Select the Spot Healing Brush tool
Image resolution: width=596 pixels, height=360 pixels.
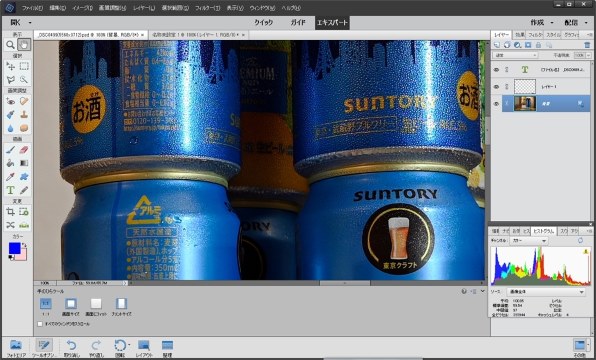pos(24,101)
